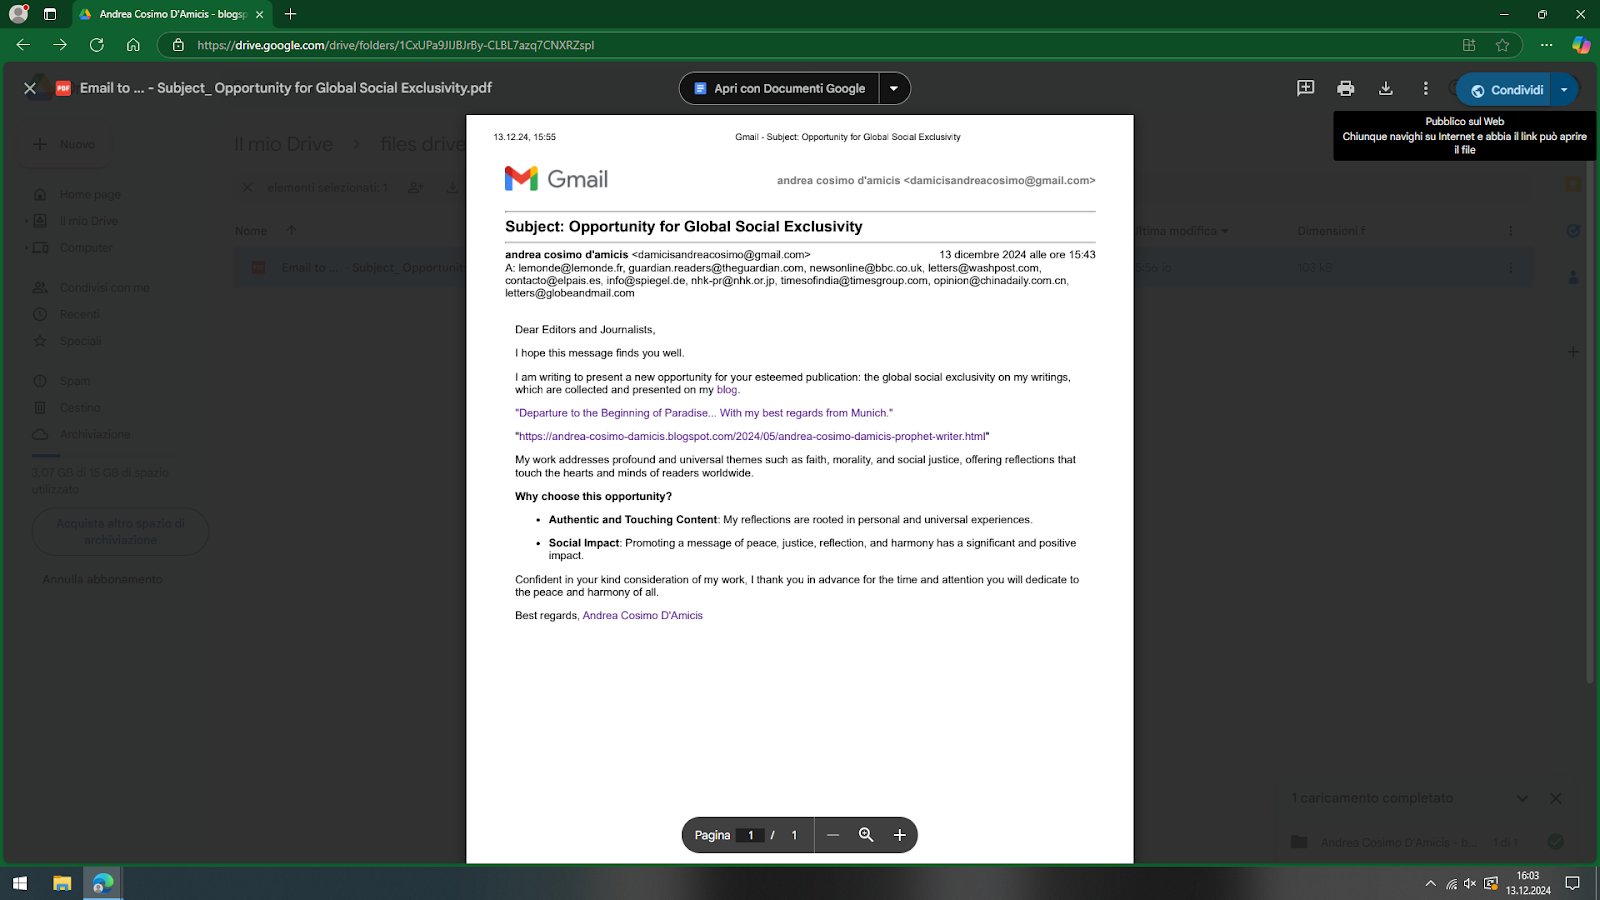Expand the Apri con dropdown arrow

(x=894, y=88)
